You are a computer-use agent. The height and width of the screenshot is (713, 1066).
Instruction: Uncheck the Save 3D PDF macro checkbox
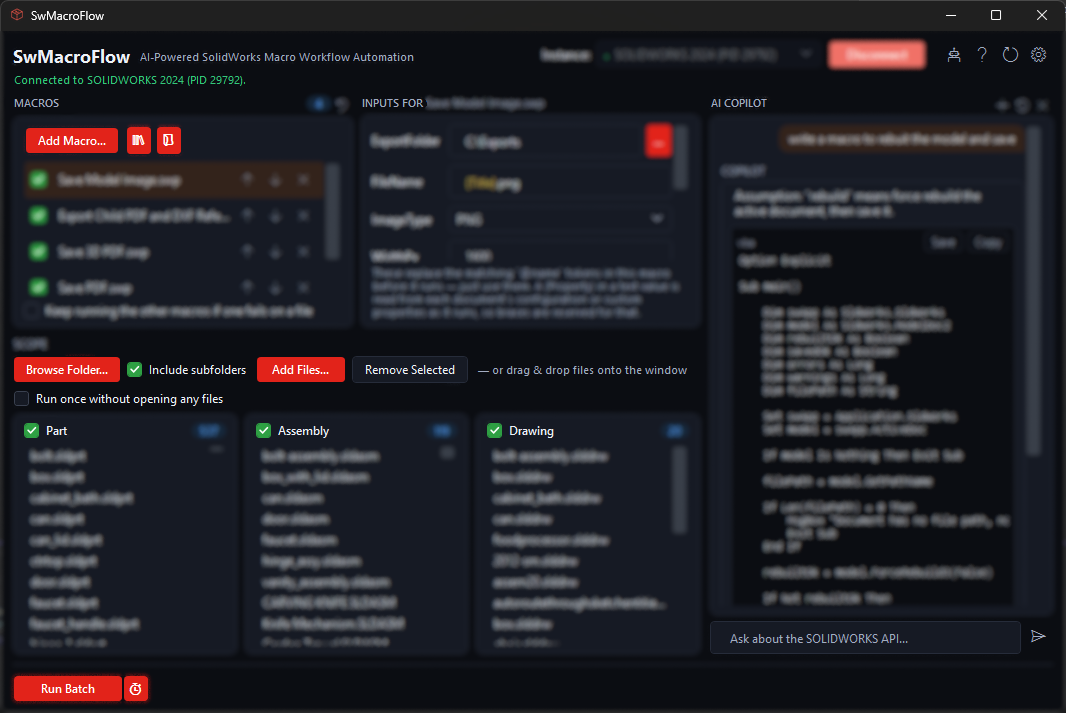click(x=39, y=251)
